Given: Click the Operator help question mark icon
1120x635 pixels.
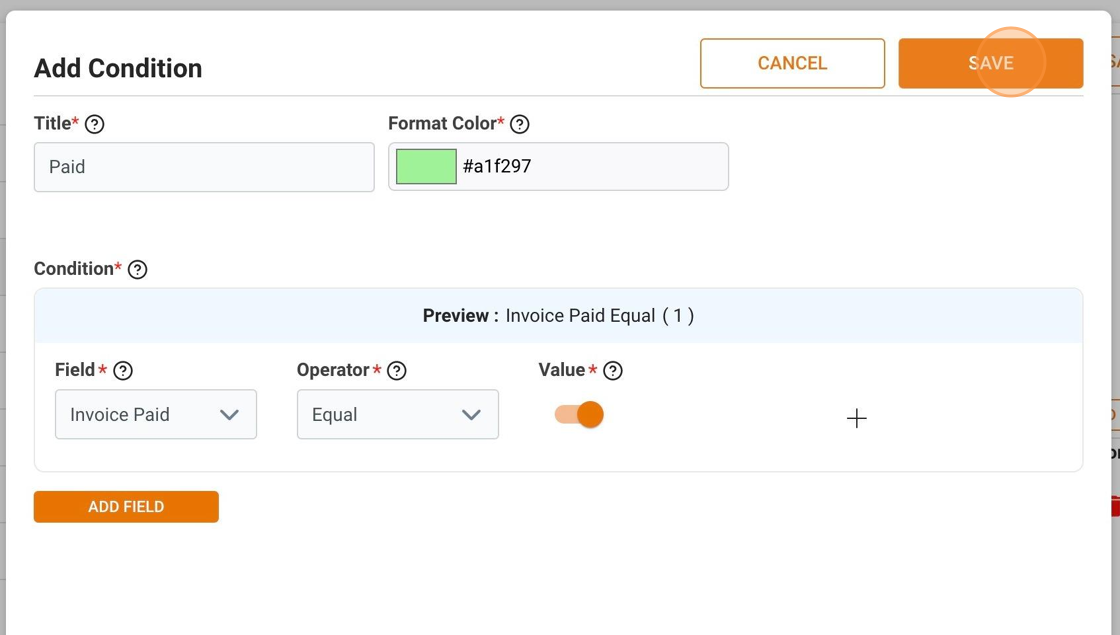Looking at the screenshot, I should point(397,371).
